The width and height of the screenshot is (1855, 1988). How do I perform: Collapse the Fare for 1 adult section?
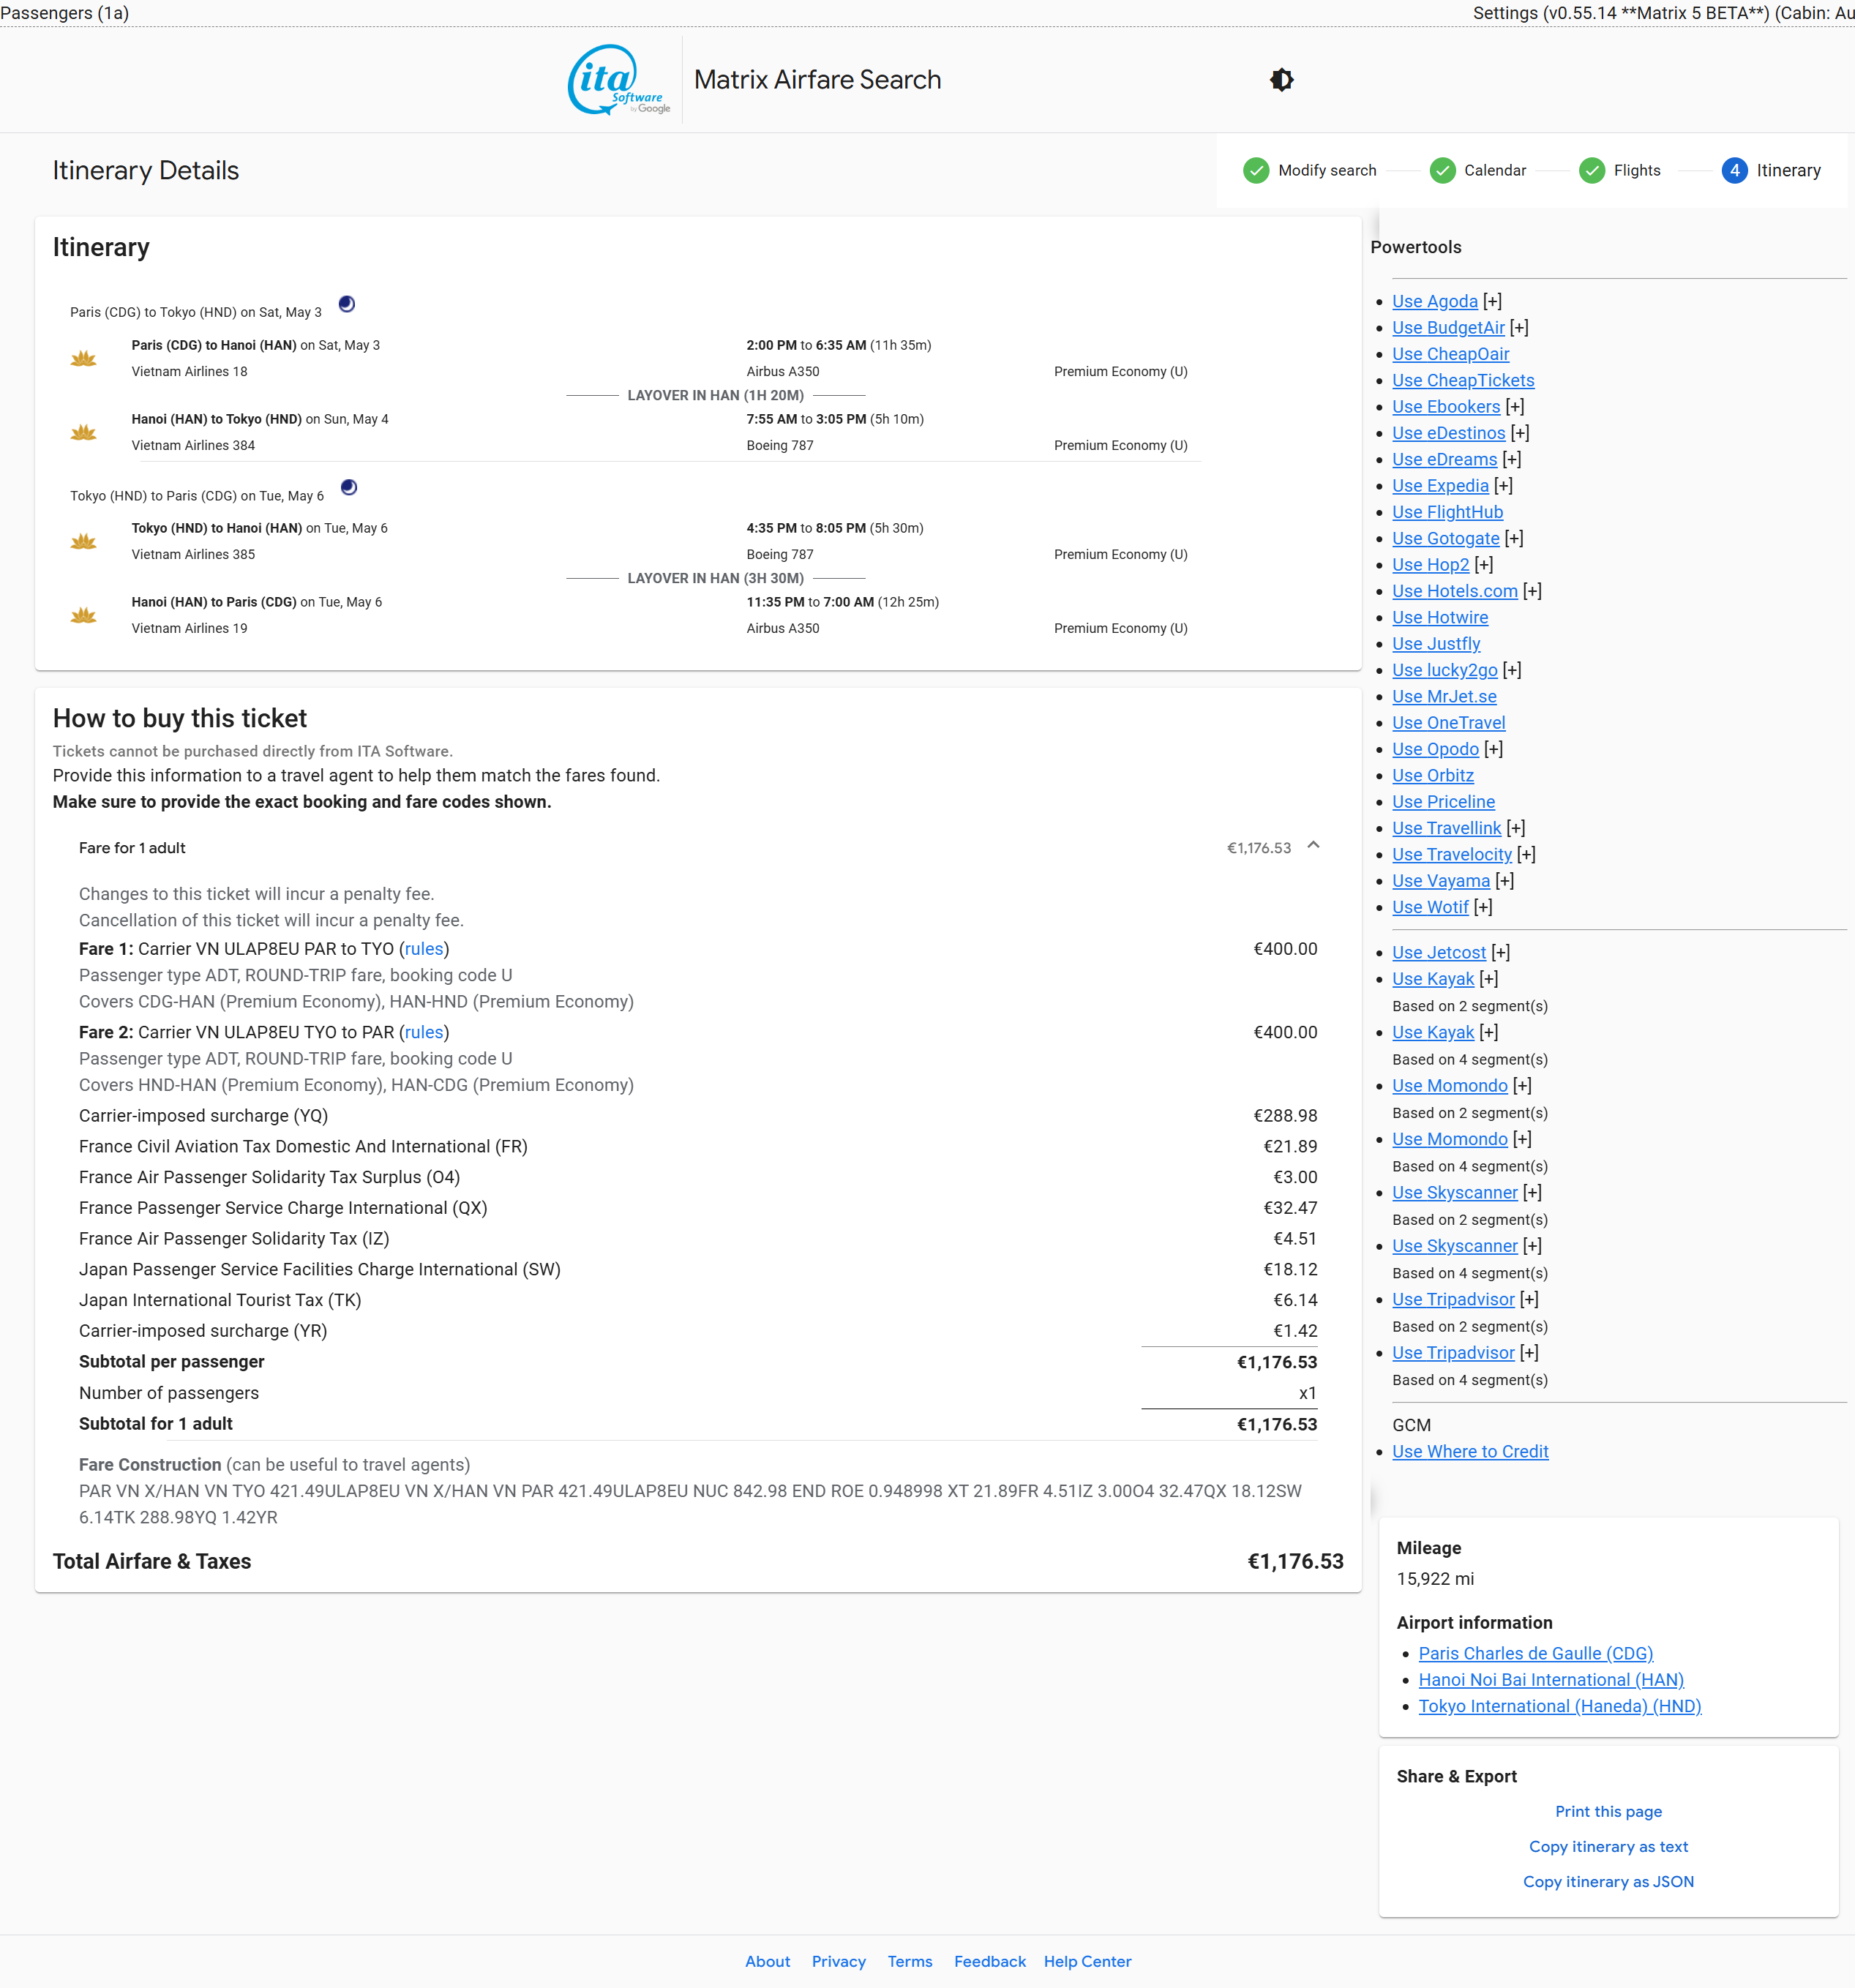[x=1313, y=846]
